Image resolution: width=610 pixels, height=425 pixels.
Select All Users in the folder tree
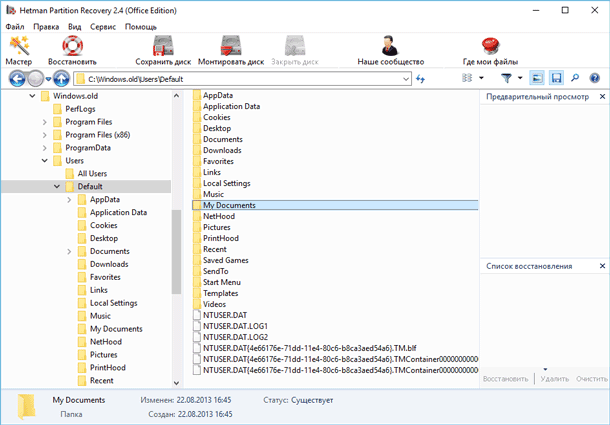click(x=86, y=174)
